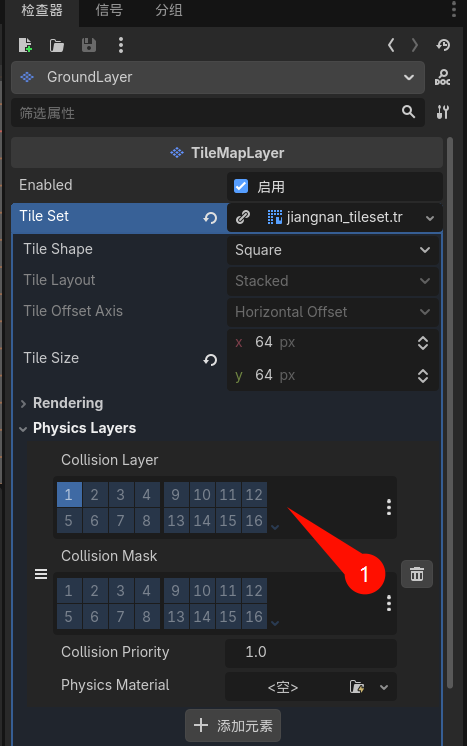
Task: Open the object history icon
Action: click(x=443, y=45)
